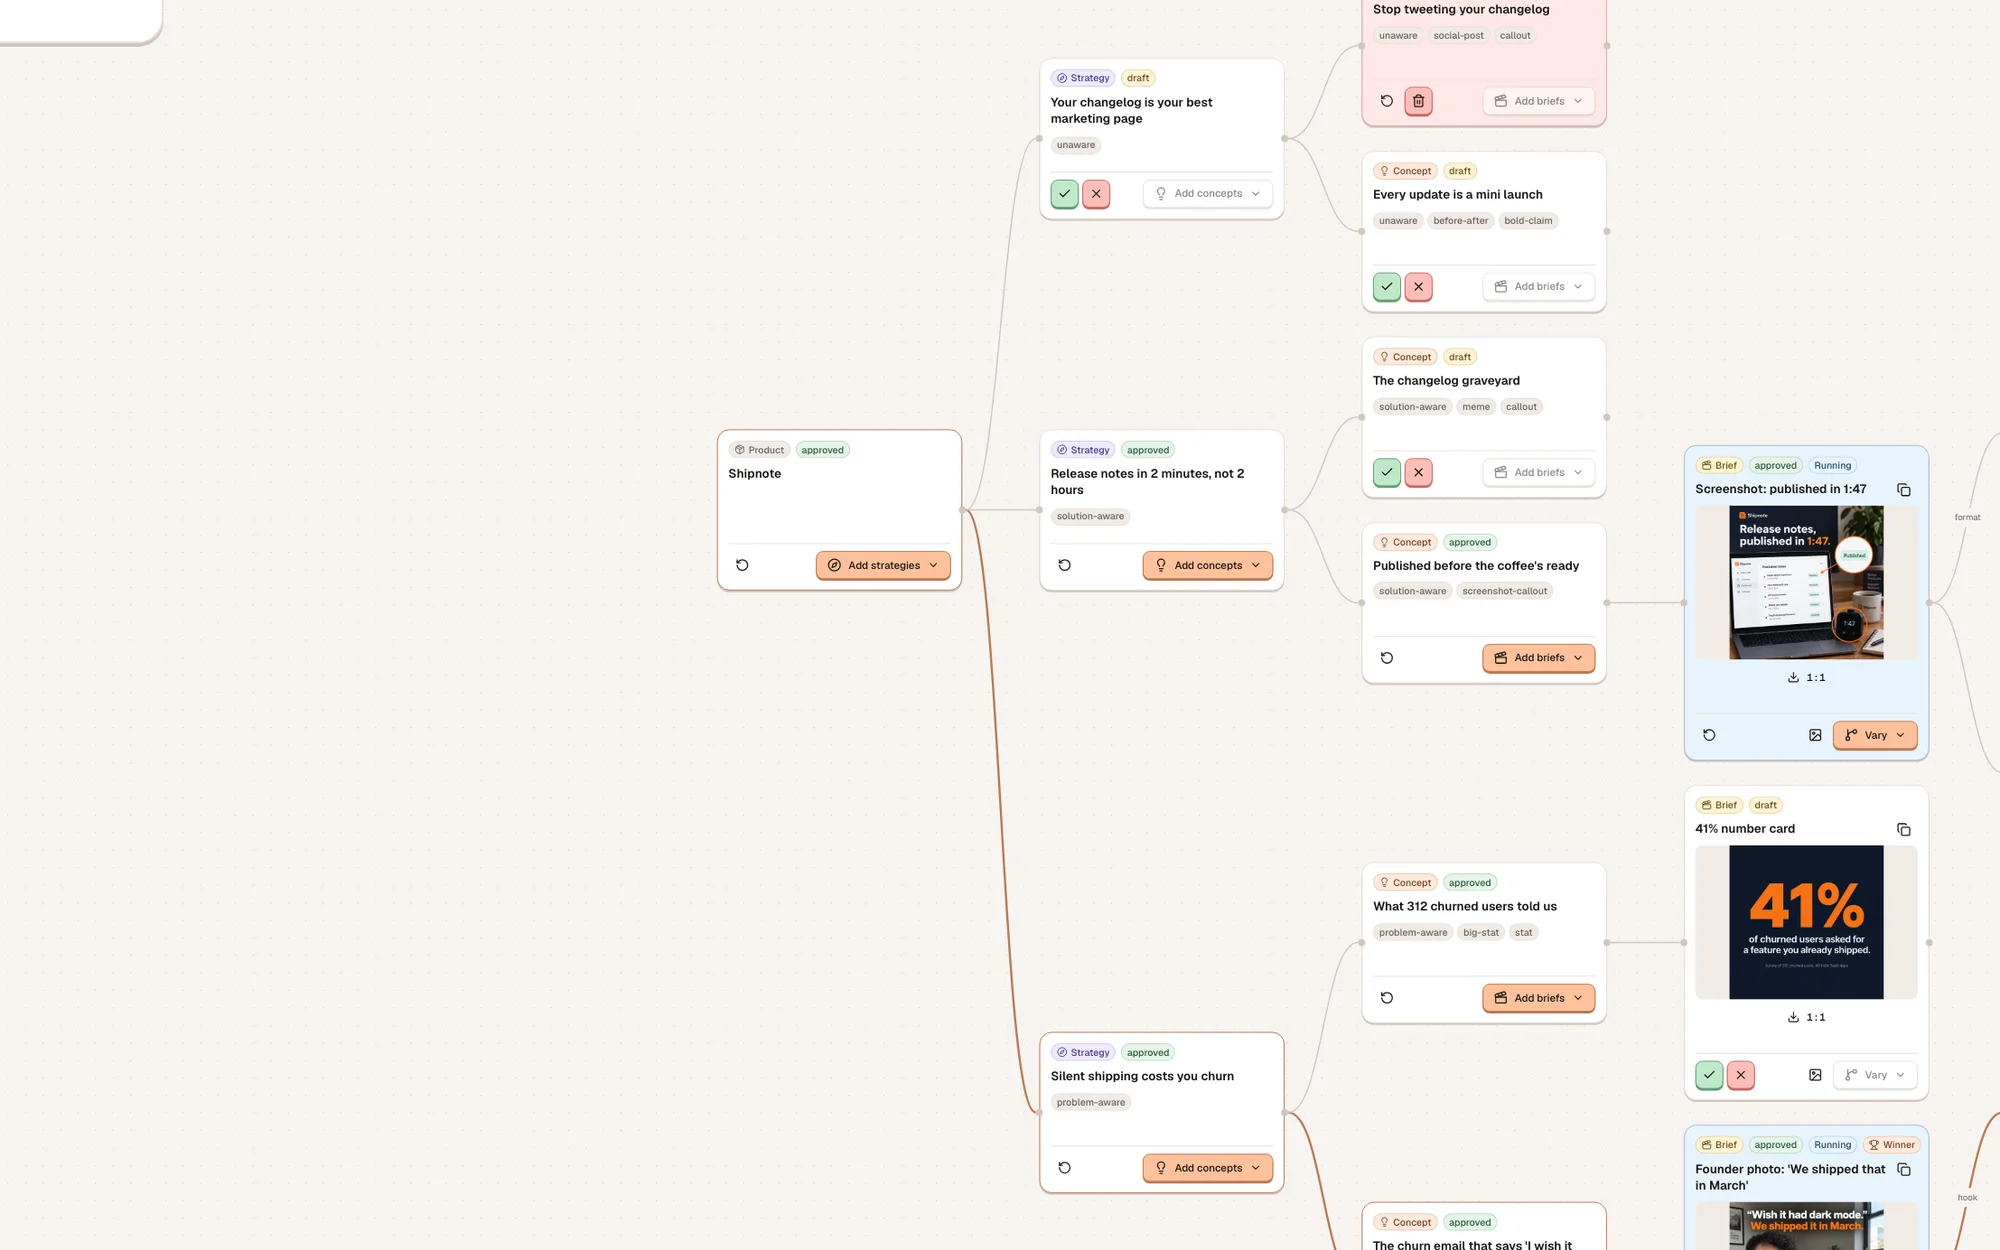Viewport: 2000px width, 1250px height.
Task: Open Vary menu on '41% number card' brief
Action: coord(1875,1075)
